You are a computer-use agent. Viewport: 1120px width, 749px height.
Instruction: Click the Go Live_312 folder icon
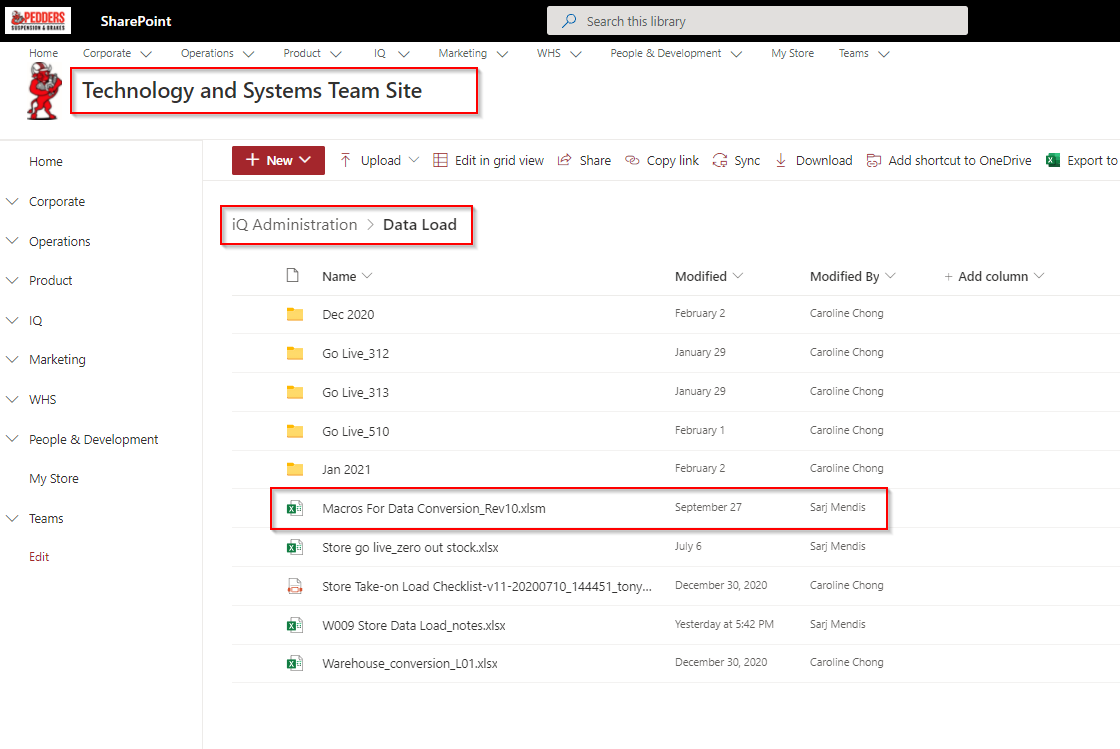coord(295,353)
